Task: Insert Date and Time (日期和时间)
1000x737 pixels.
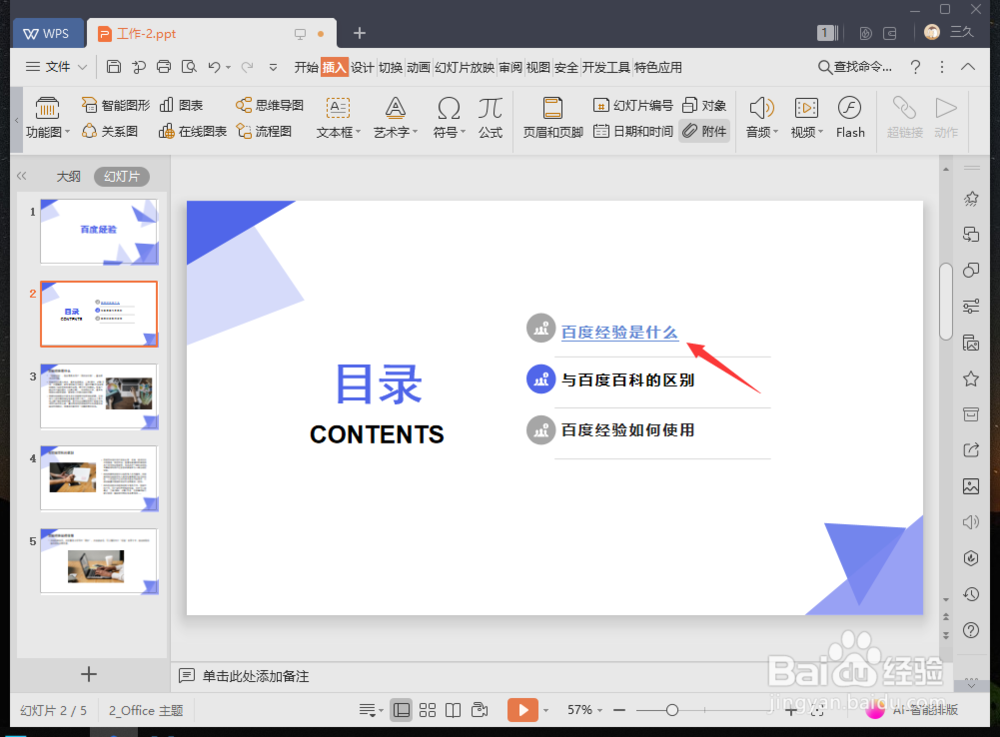Action: point(633,131)
